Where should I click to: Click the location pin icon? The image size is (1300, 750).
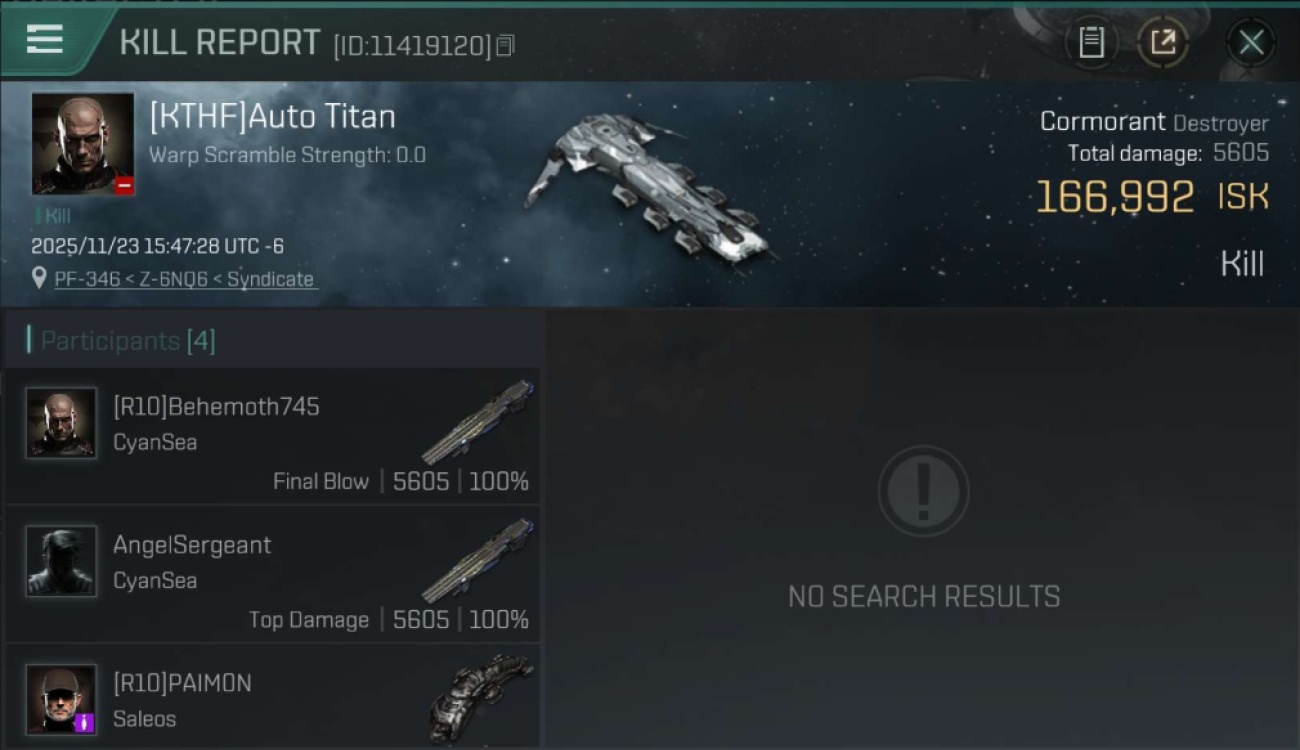coord(39,279)
